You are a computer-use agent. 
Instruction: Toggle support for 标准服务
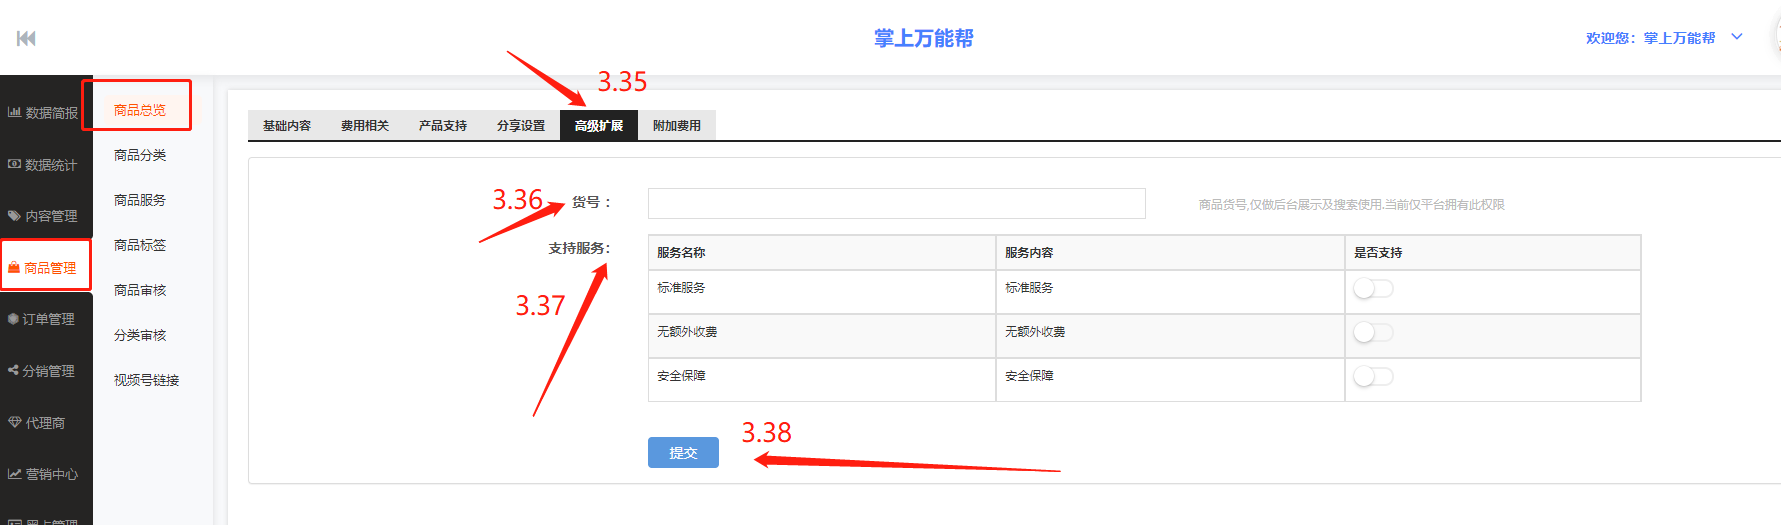click(x=1372, y=289)
